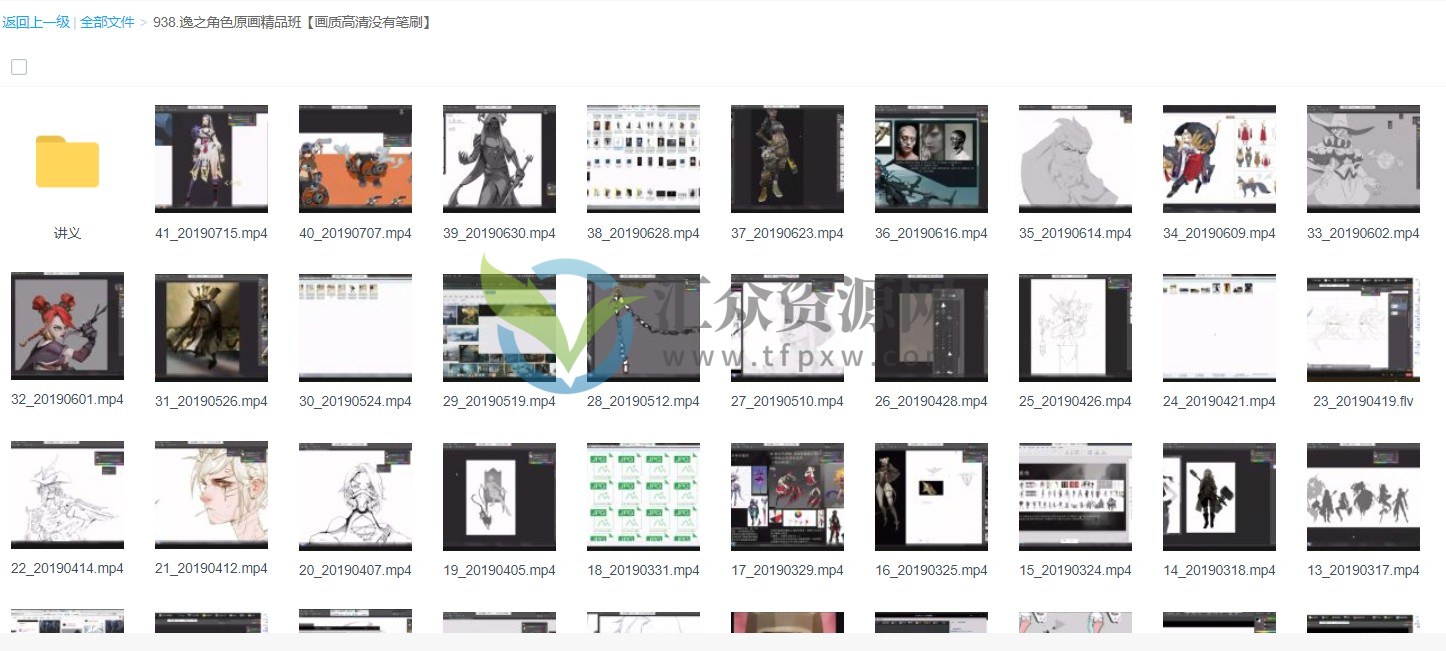
Task: Click the 返回上一级 link
Action: (x=36, y=22)
